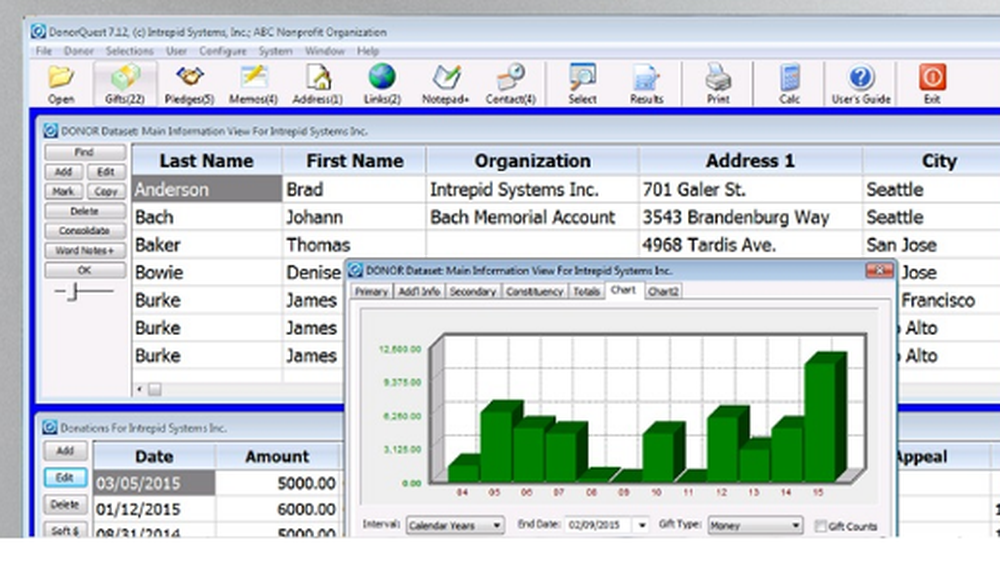Click Delete in Donations panel

click(65, 504)
